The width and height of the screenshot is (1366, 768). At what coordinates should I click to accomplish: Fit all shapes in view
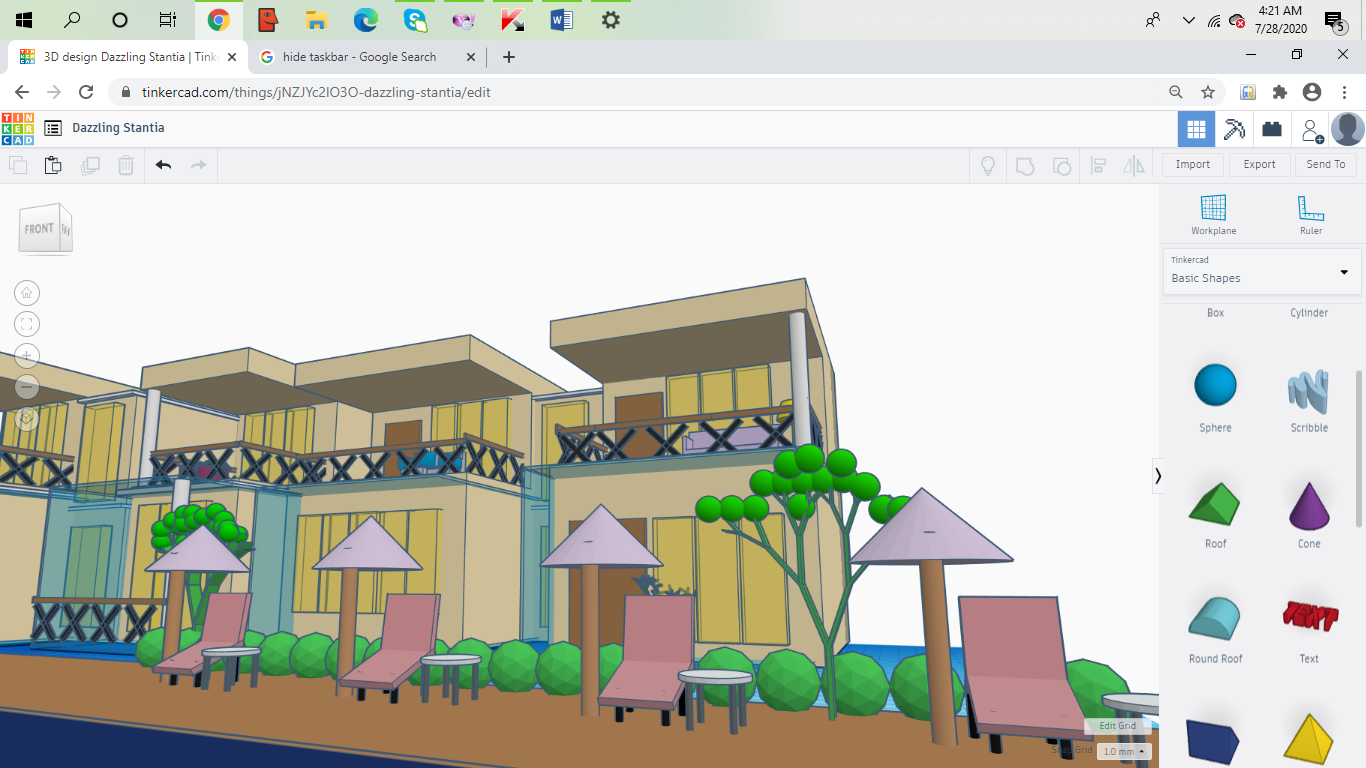(27, 324)
